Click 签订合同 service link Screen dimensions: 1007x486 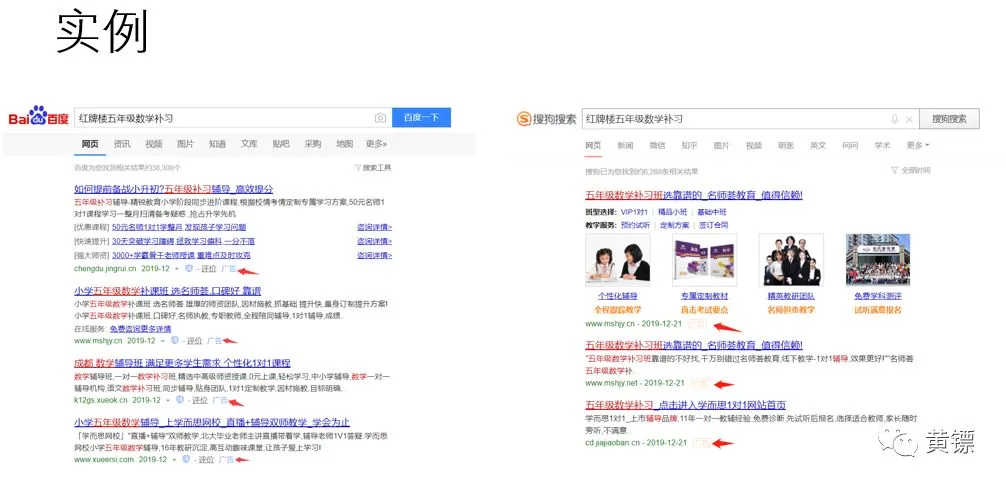pyautogui.click(x=714, y=225)
